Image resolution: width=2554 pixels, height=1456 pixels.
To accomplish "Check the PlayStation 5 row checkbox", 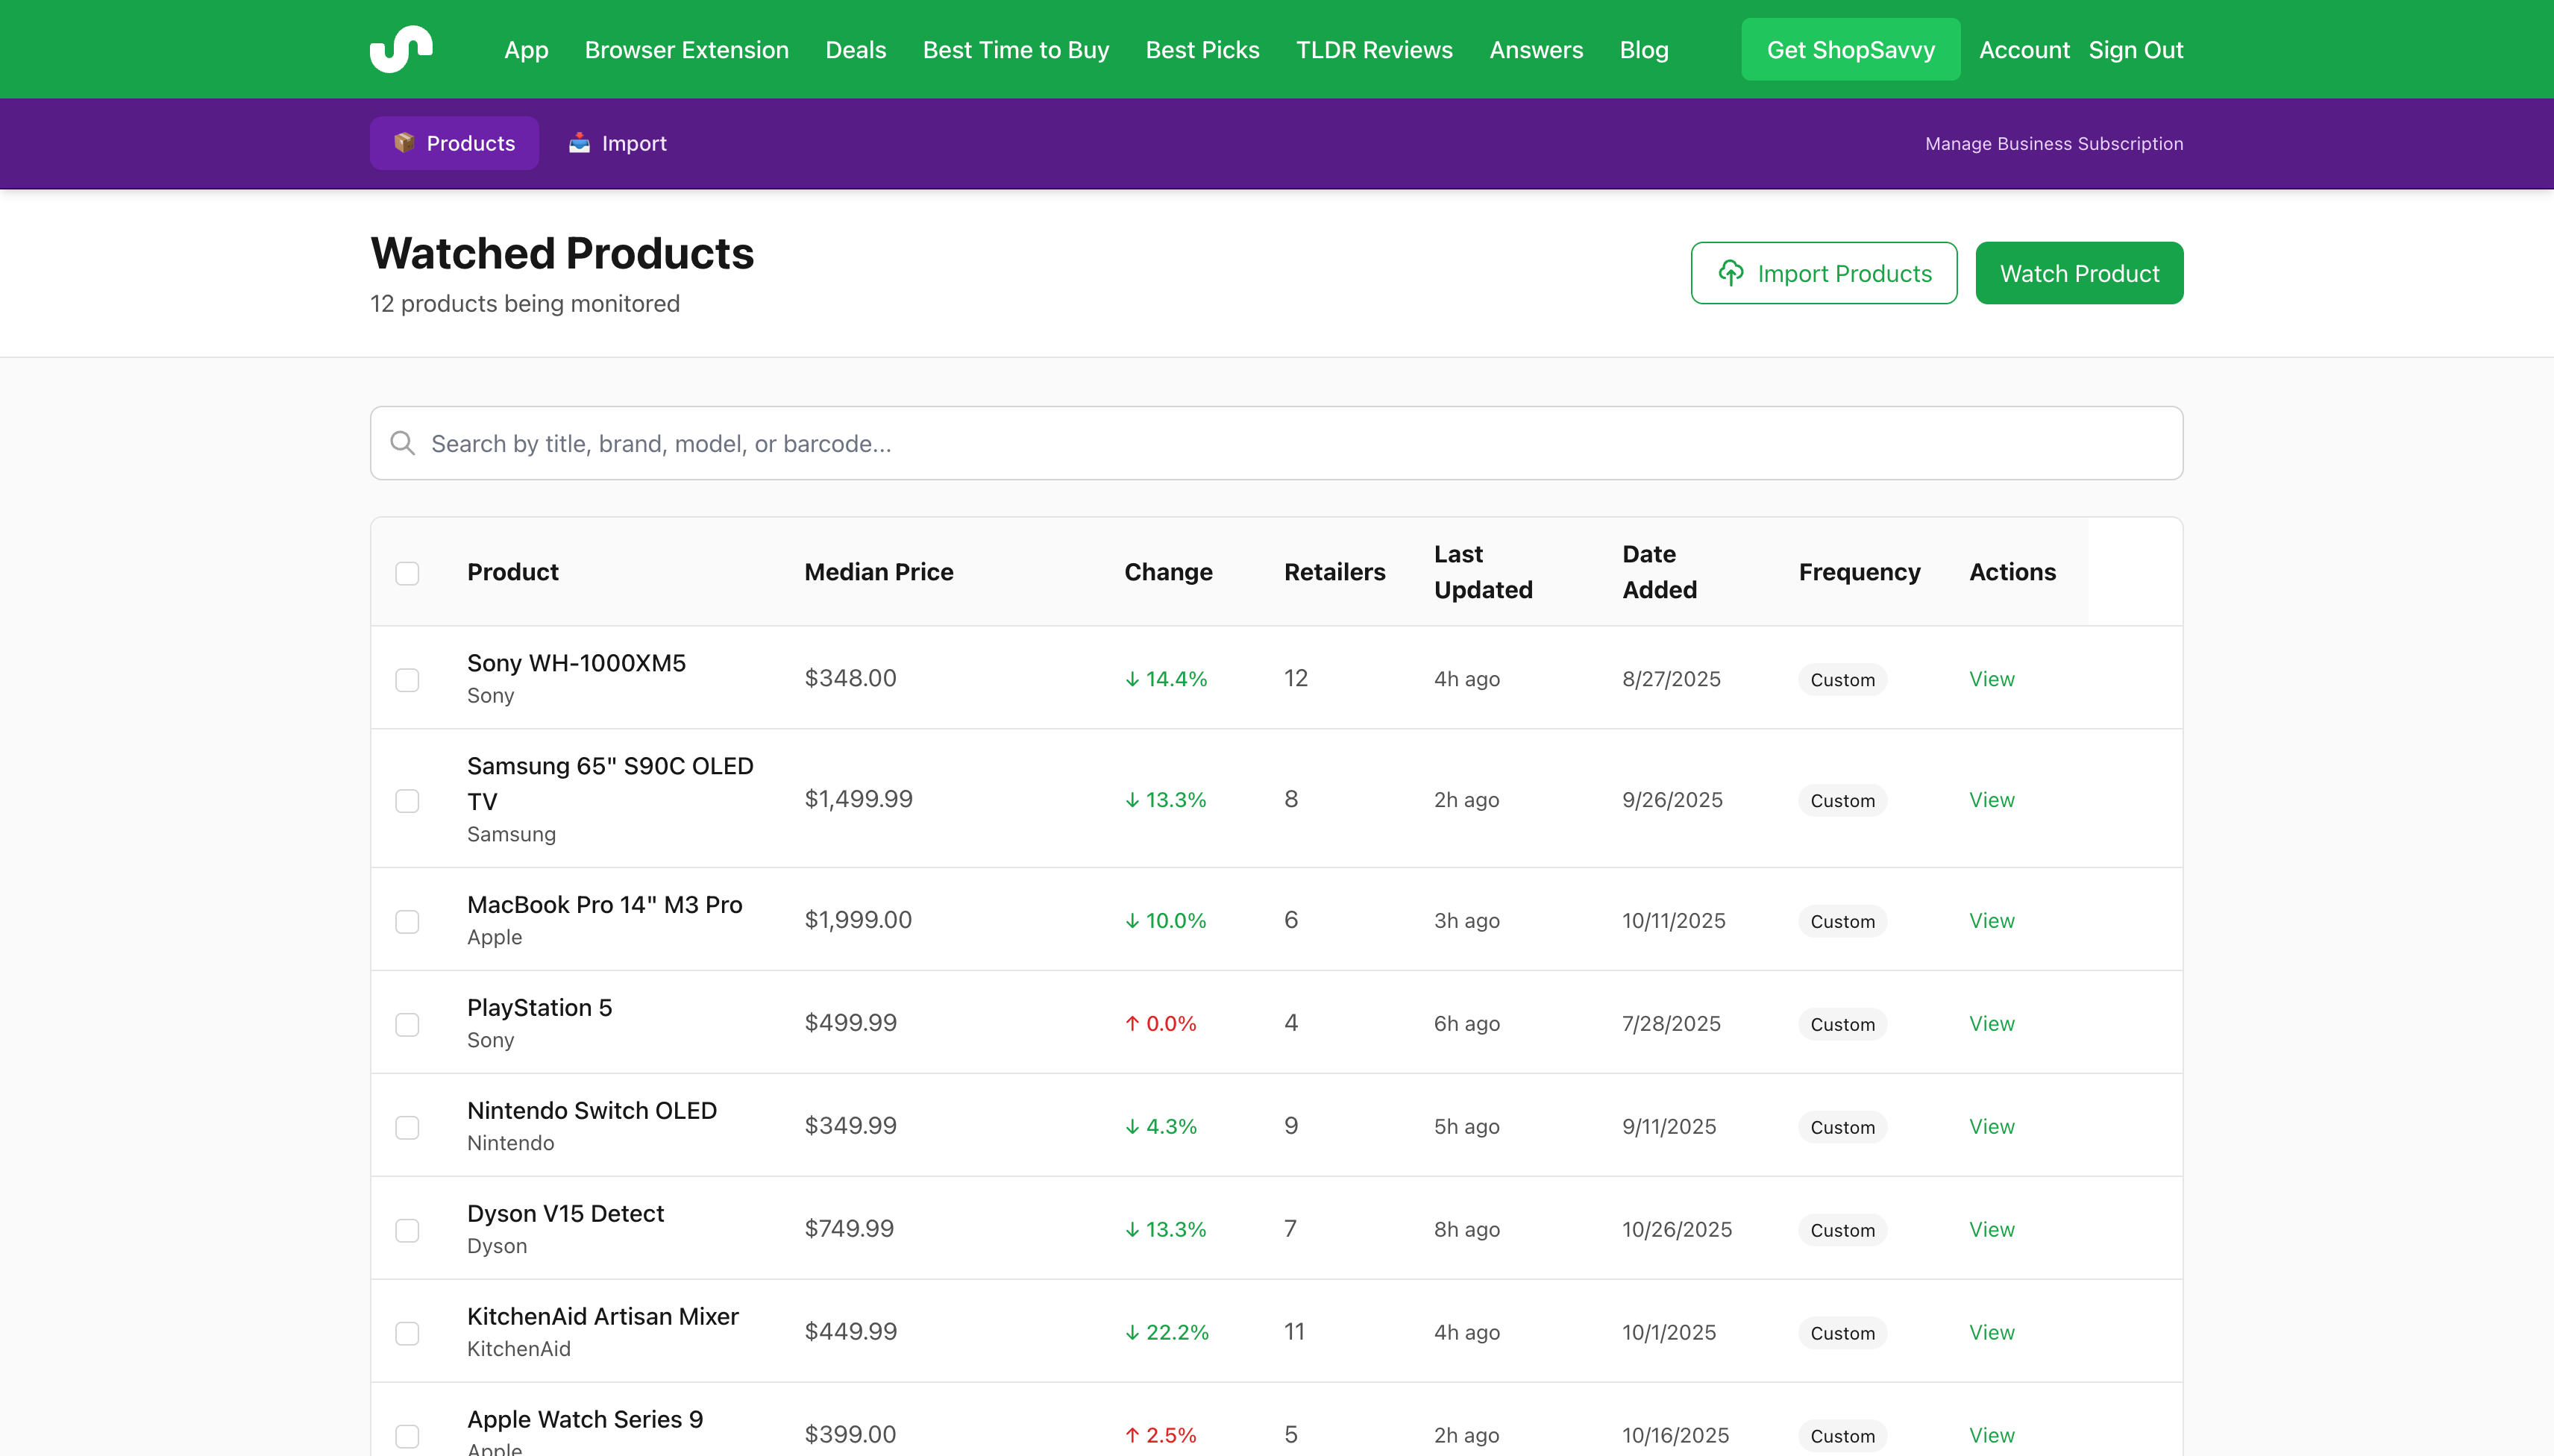I will (x=406, y=1025).
